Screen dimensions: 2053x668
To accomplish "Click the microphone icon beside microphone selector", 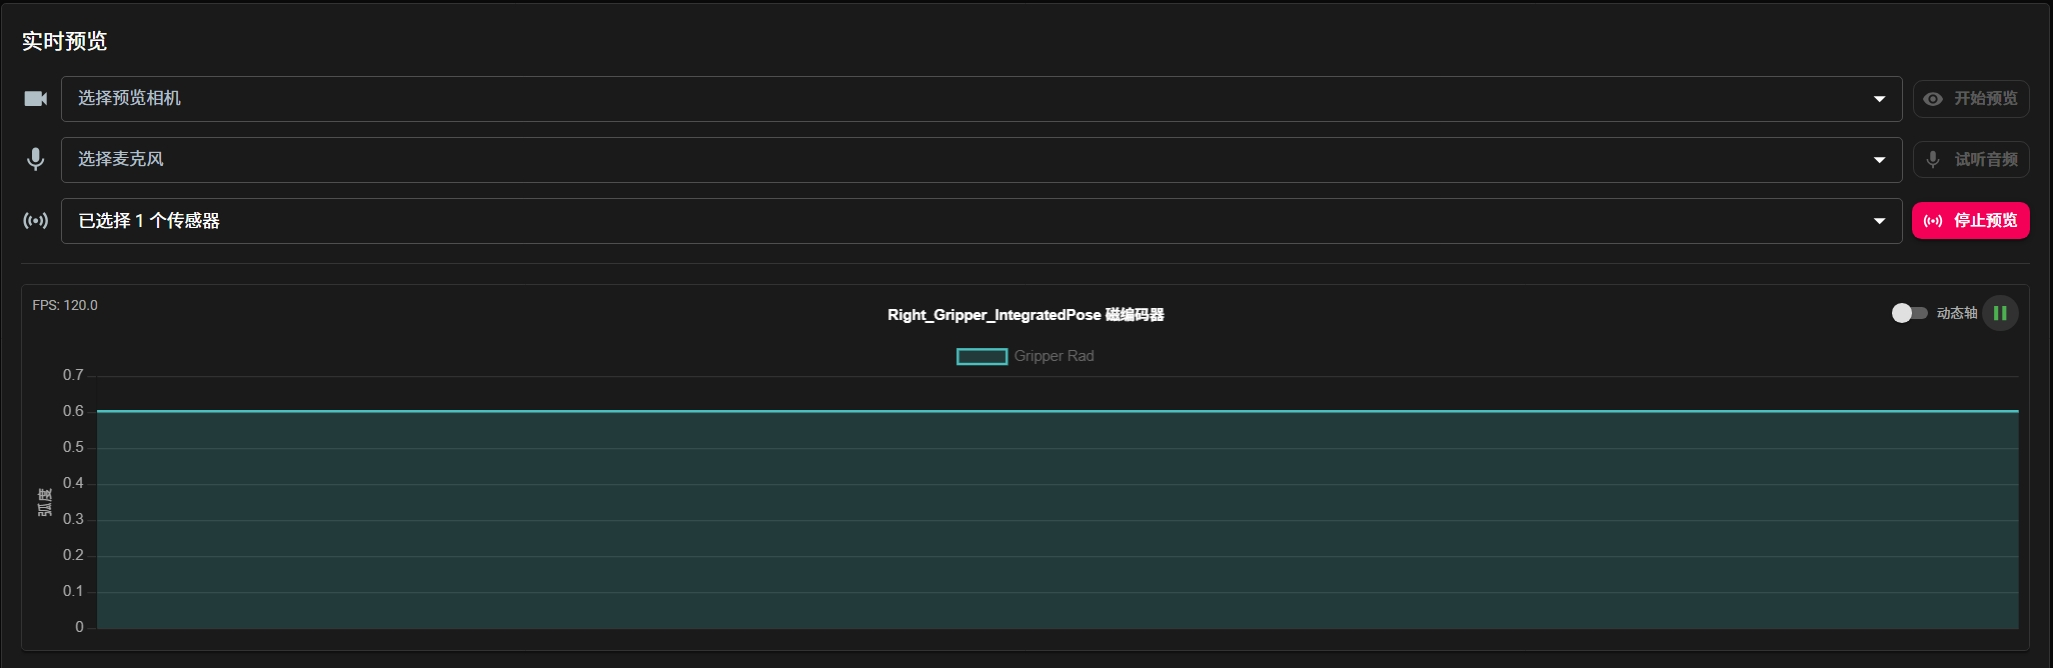I will (36, 159).
